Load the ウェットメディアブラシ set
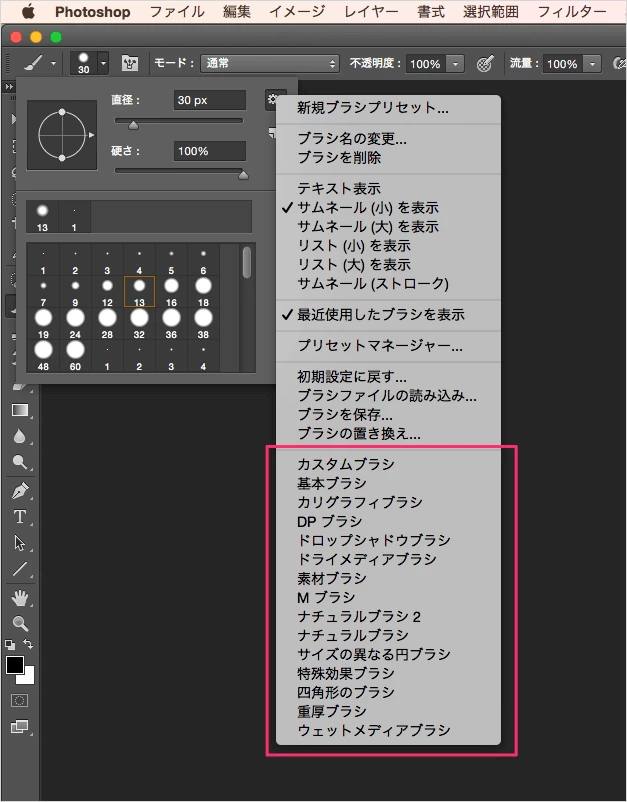 [374, 730]
